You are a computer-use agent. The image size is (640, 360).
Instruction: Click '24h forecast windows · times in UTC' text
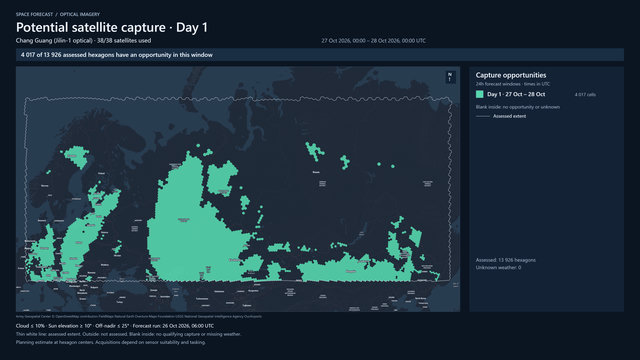click(x=513, y=84)
